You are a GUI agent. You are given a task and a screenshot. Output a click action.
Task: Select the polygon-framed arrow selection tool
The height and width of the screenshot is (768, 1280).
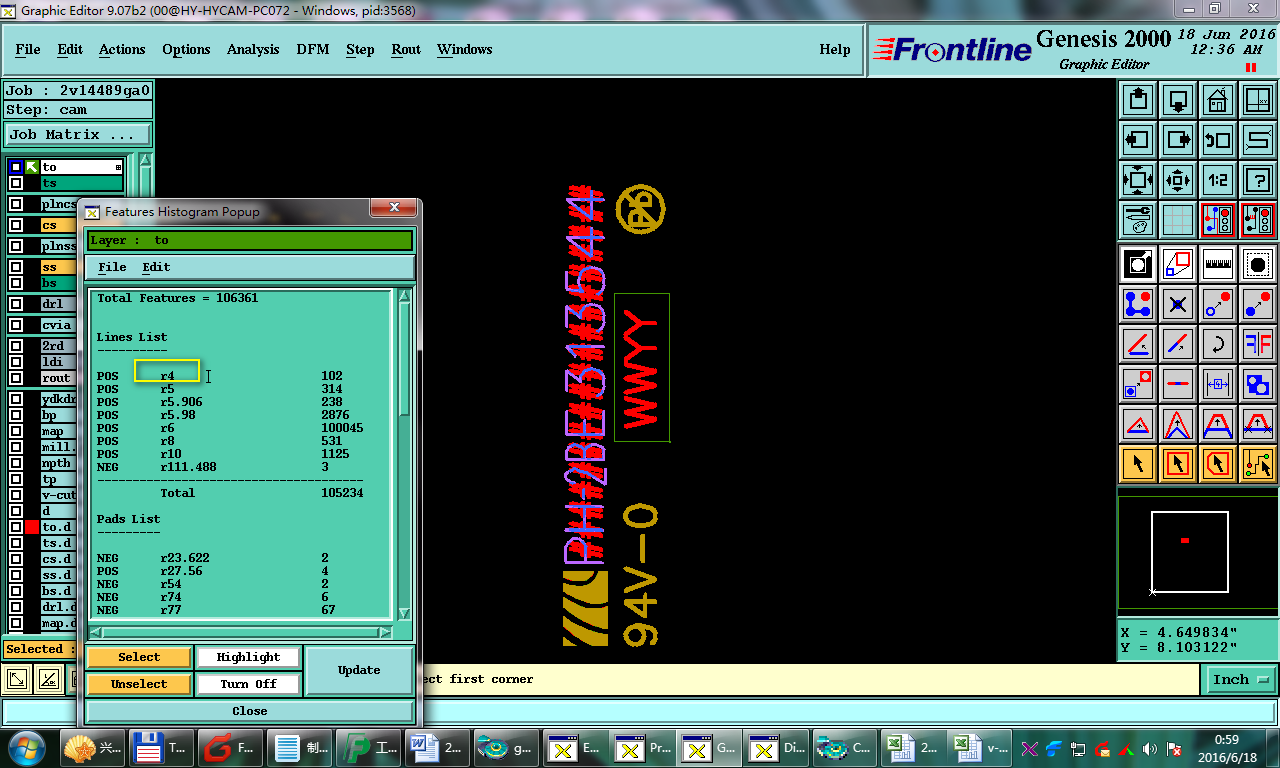[1218, 464]
